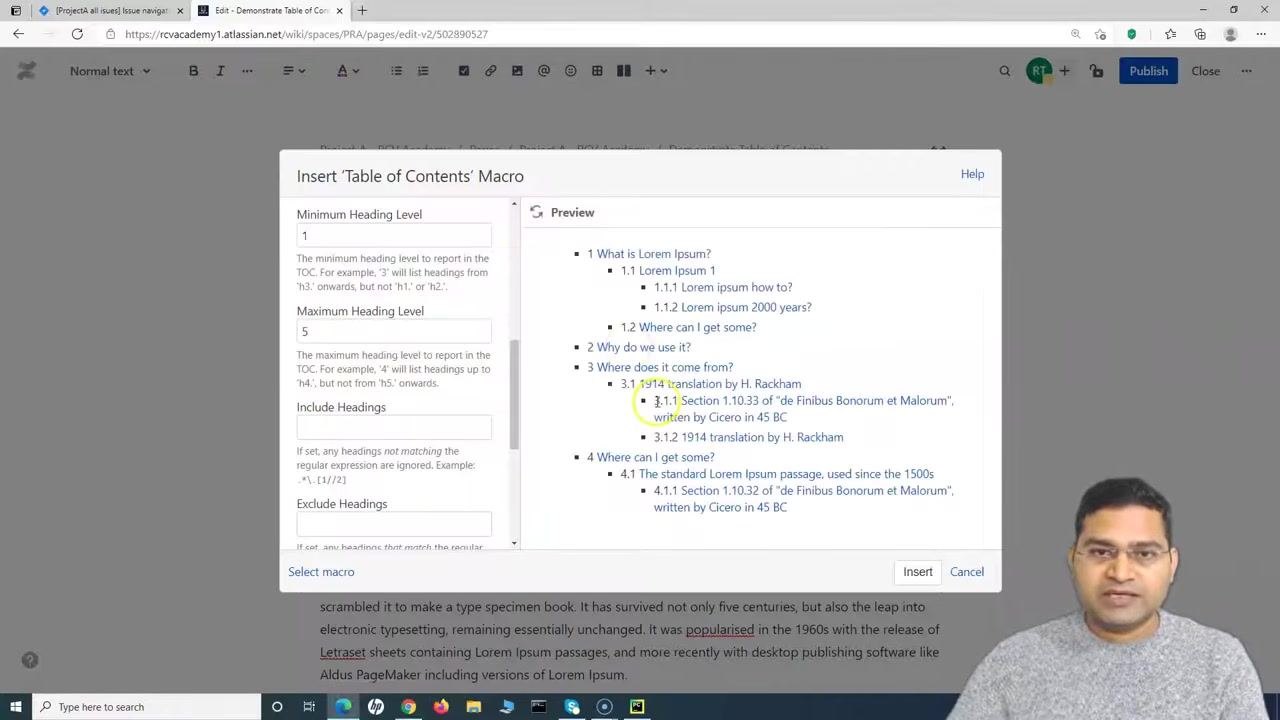The width and height of the screenshot is (1280, 720).
Task: Open the help question mark icon
Action: (30, 660)
